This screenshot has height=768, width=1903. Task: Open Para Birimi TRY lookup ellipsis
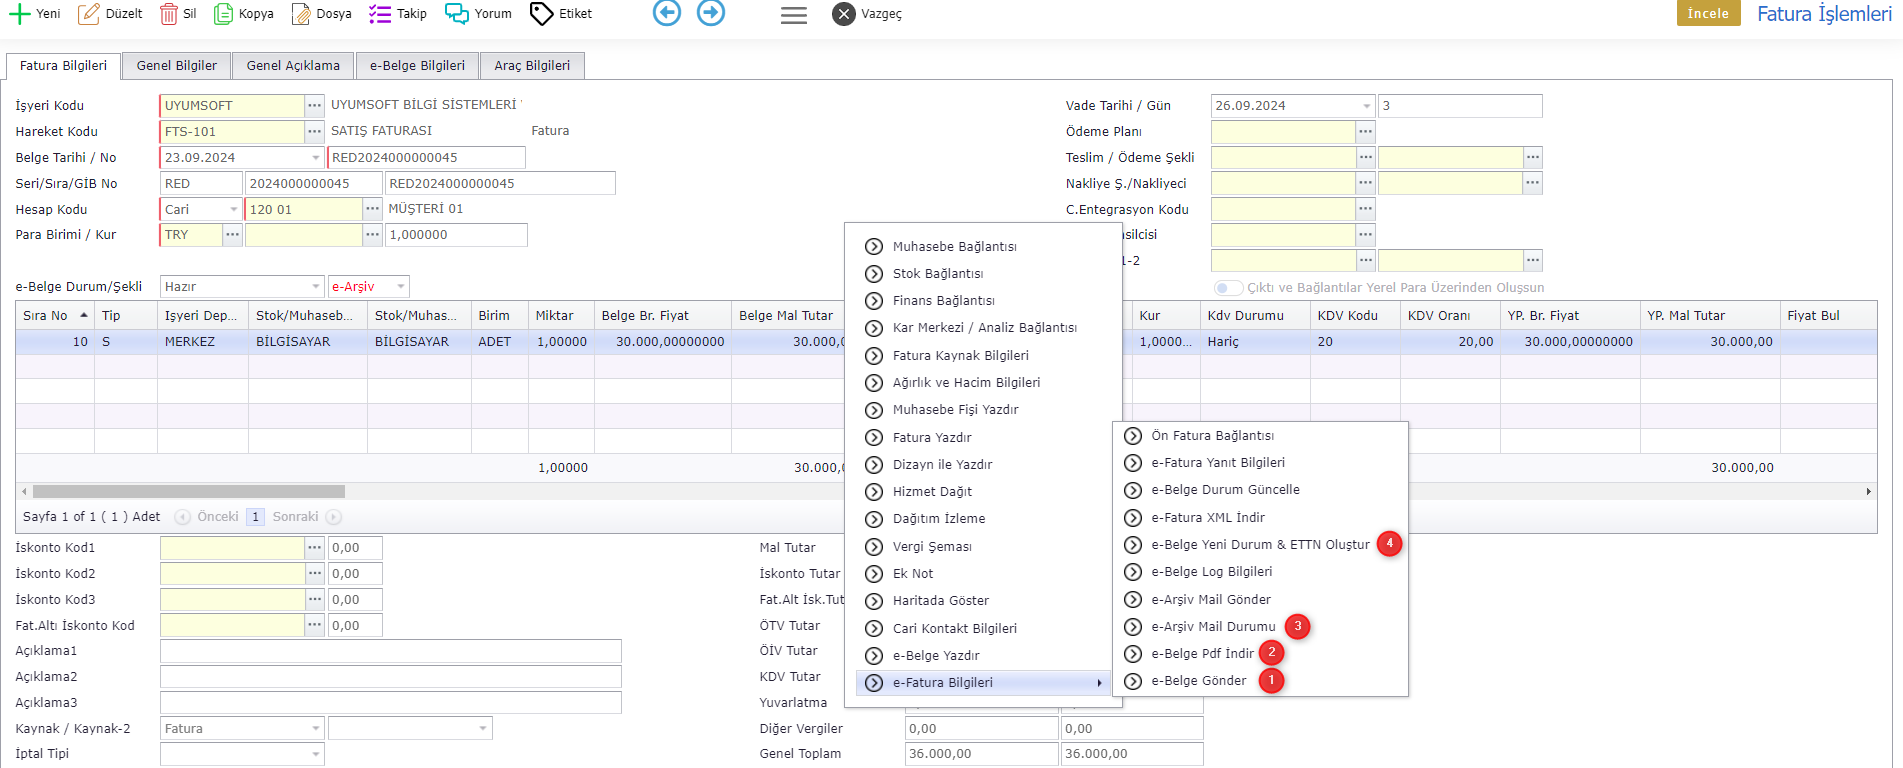tap(232, 234)
